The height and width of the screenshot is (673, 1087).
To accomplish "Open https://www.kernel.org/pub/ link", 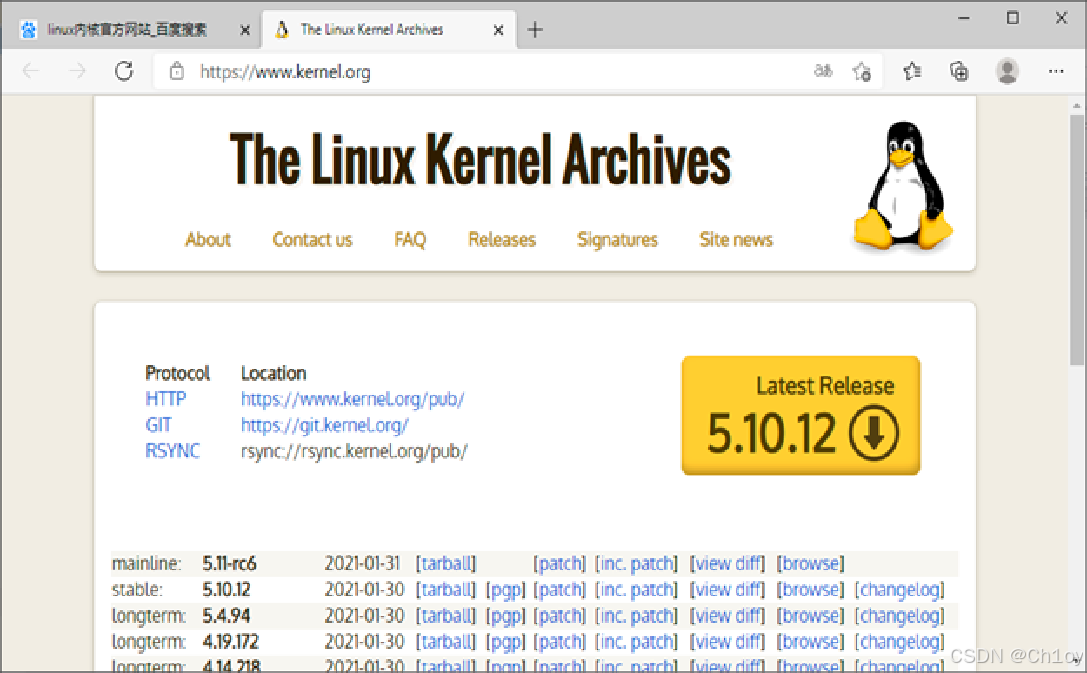I will [x=353, y=399].
